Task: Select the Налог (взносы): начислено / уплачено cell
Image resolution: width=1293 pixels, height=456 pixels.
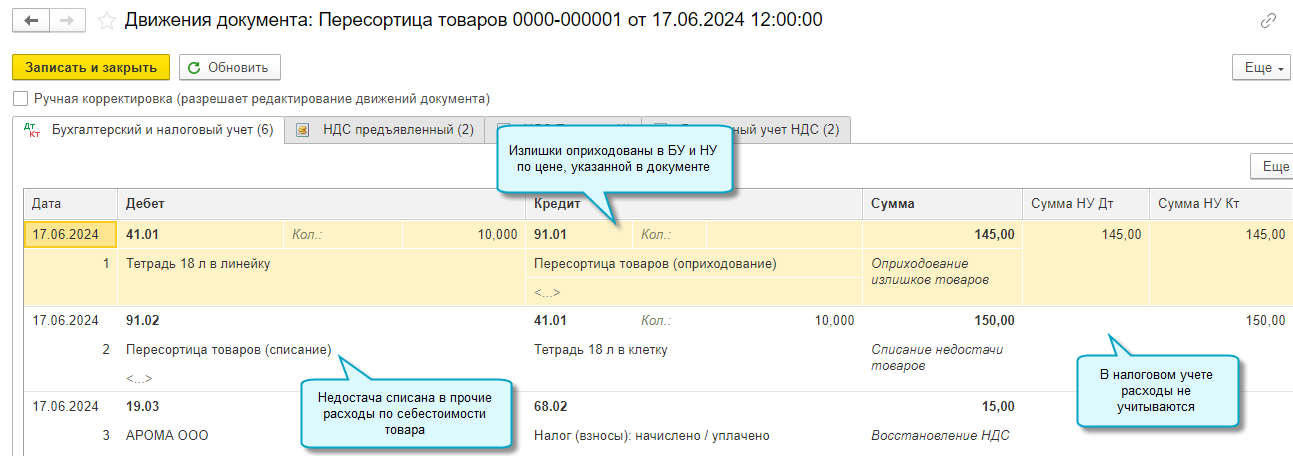Action: (651, 436)
